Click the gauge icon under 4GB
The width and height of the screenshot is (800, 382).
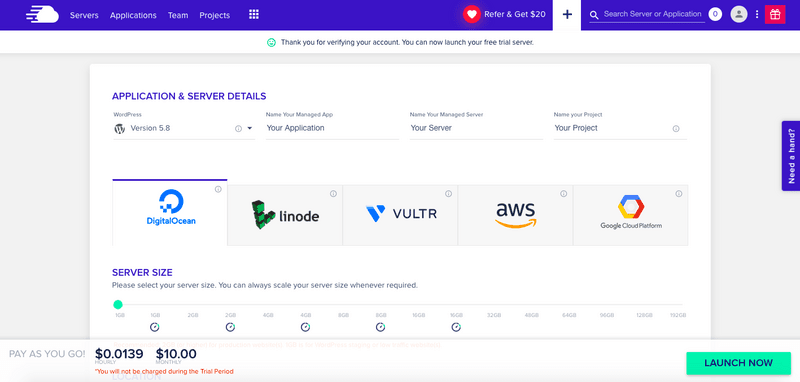(x=306, y=327)
